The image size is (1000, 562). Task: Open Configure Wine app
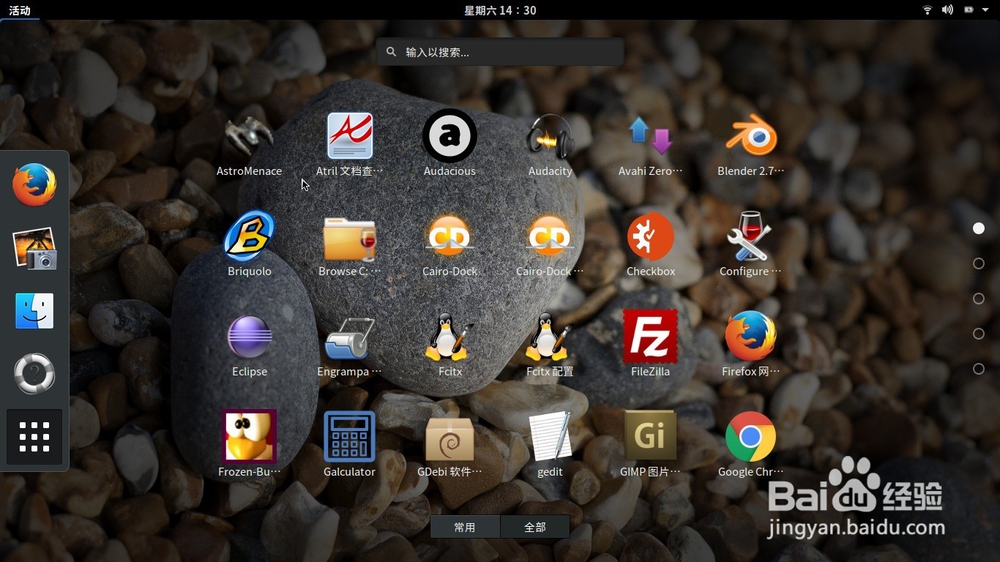pos(750,244)
